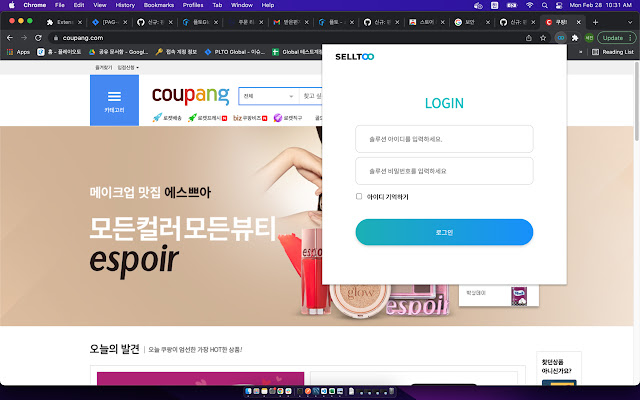This screenshot has height=400, width=640.
Task: Go back using the back arrow
Action: coord(10,38)
